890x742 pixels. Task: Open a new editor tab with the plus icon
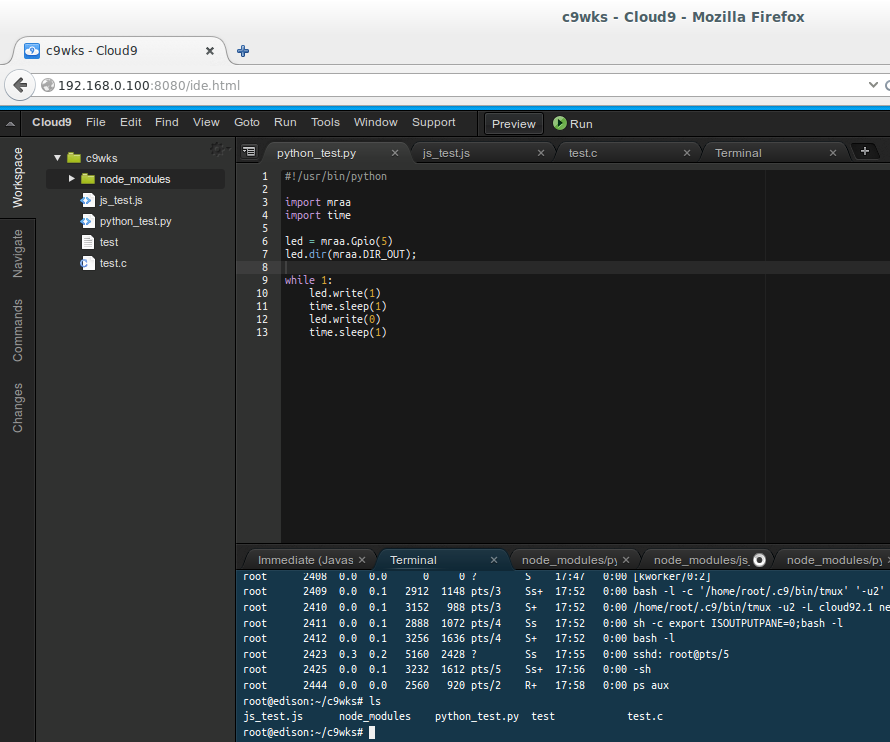[x=866, y=152]
